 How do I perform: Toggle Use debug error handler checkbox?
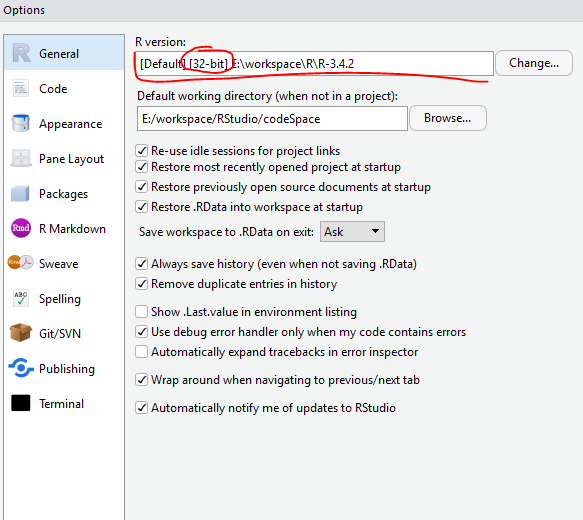coord(142,331)
